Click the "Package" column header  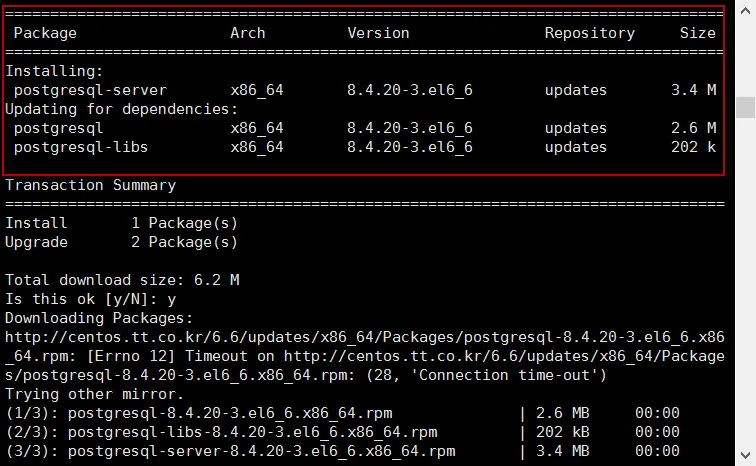pos(45,33)
